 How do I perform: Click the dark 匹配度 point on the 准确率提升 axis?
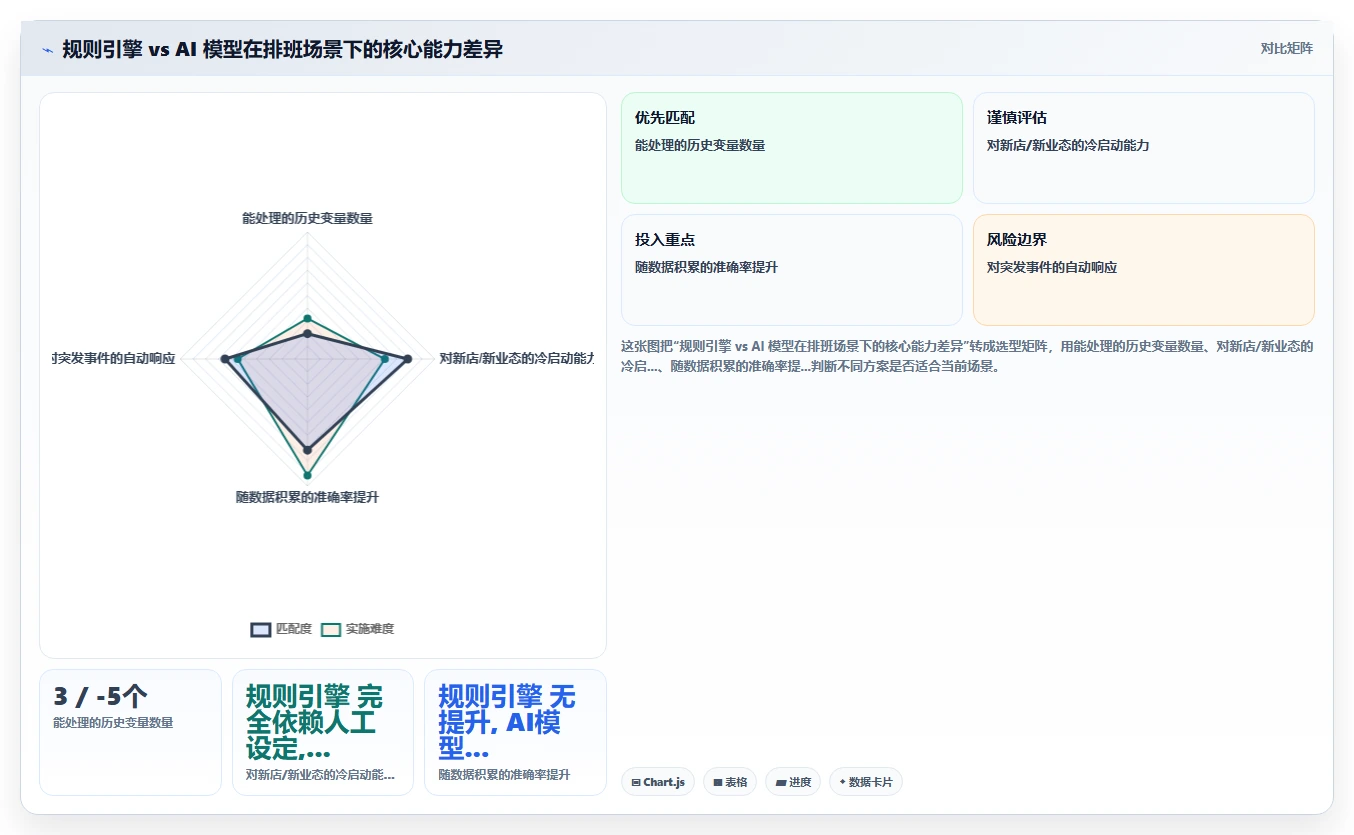[x=307, y=450]
